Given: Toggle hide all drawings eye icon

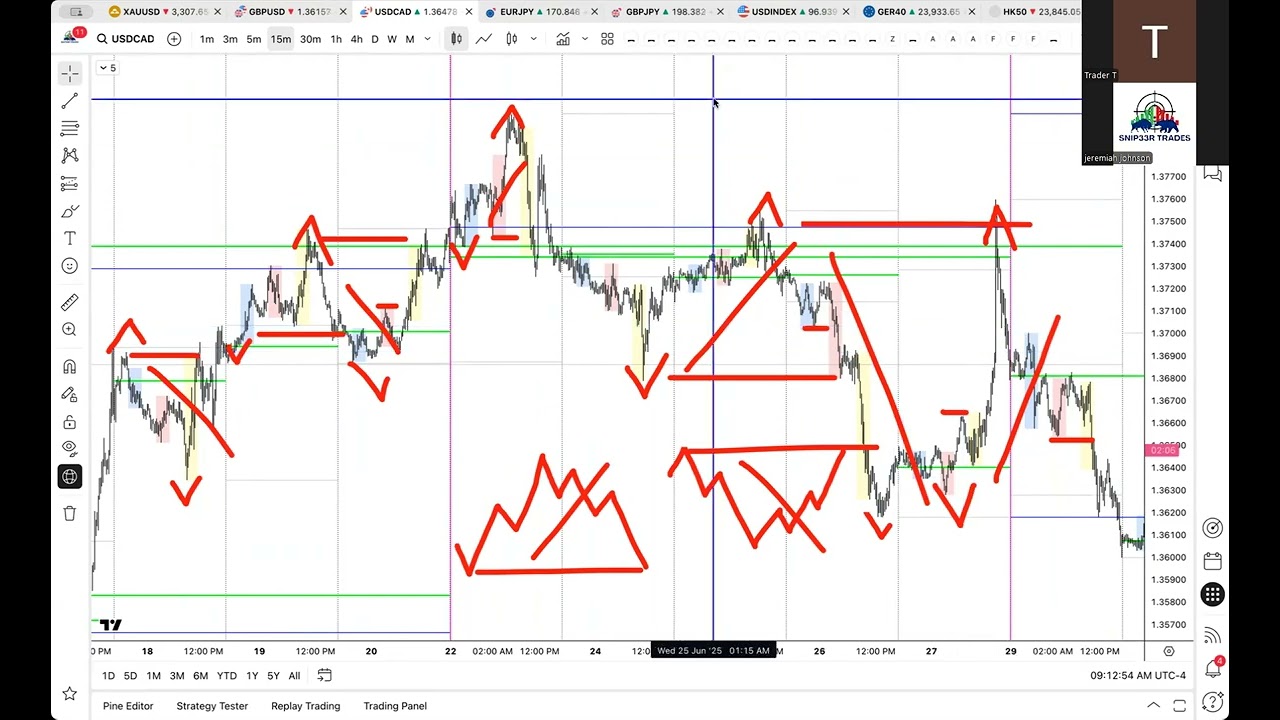Looking at the screenshot, I should [x=69, y=448].
